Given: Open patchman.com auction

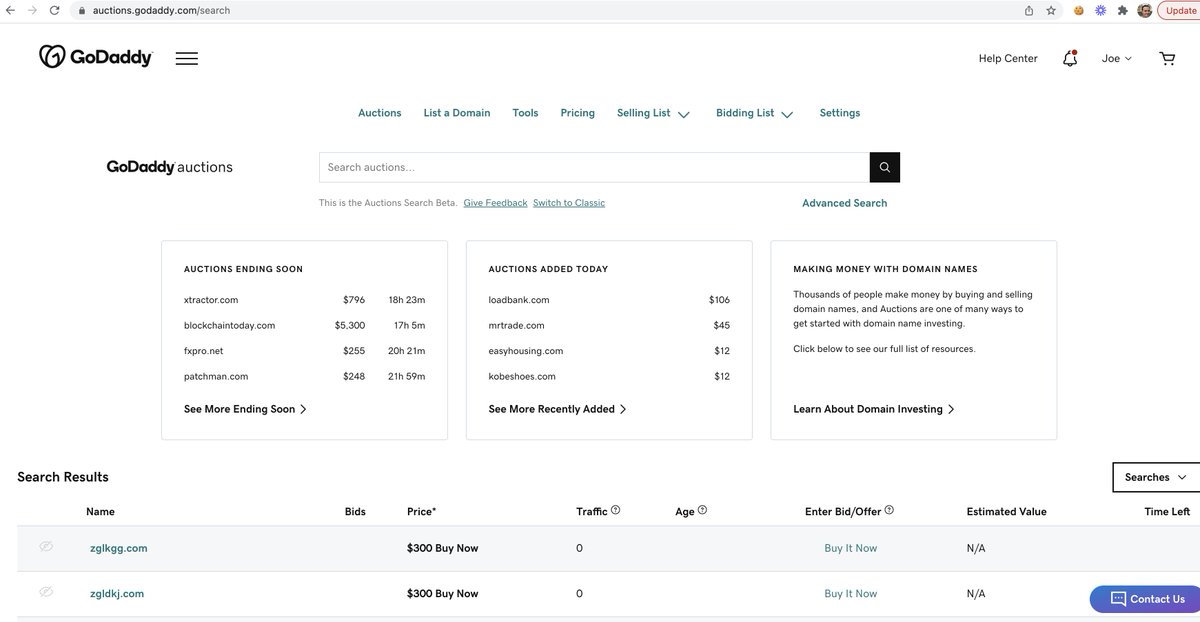Looking at the screenshot, I should [216, 376].
